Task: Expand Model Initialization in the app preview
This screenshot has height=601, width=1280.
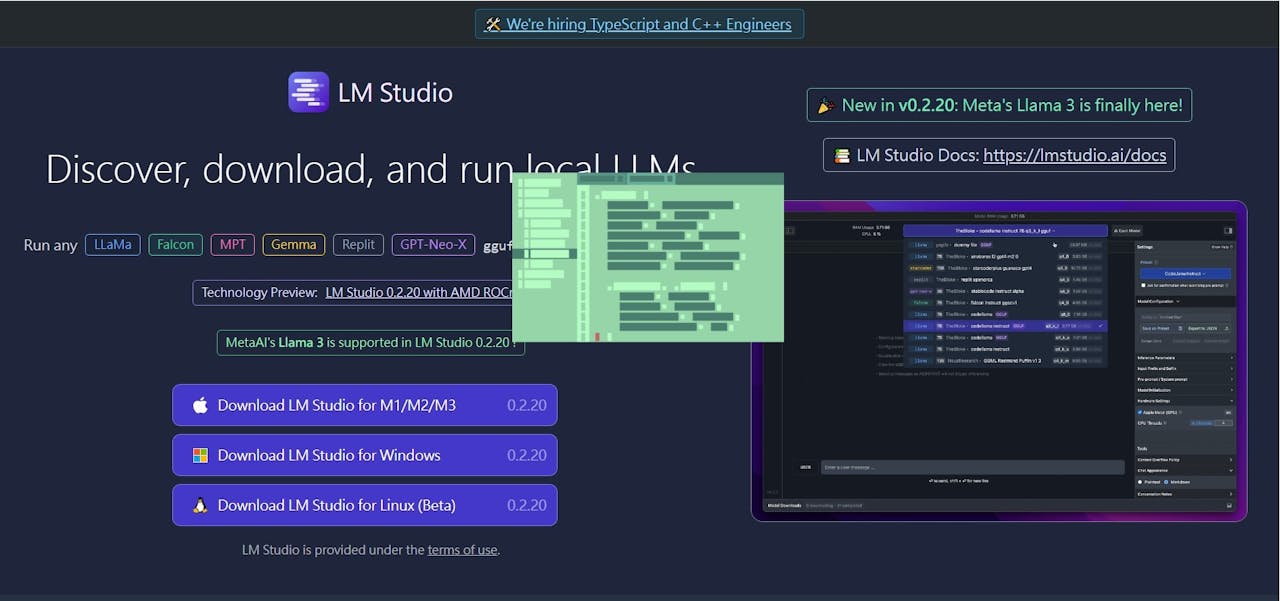Action: 1185,390
